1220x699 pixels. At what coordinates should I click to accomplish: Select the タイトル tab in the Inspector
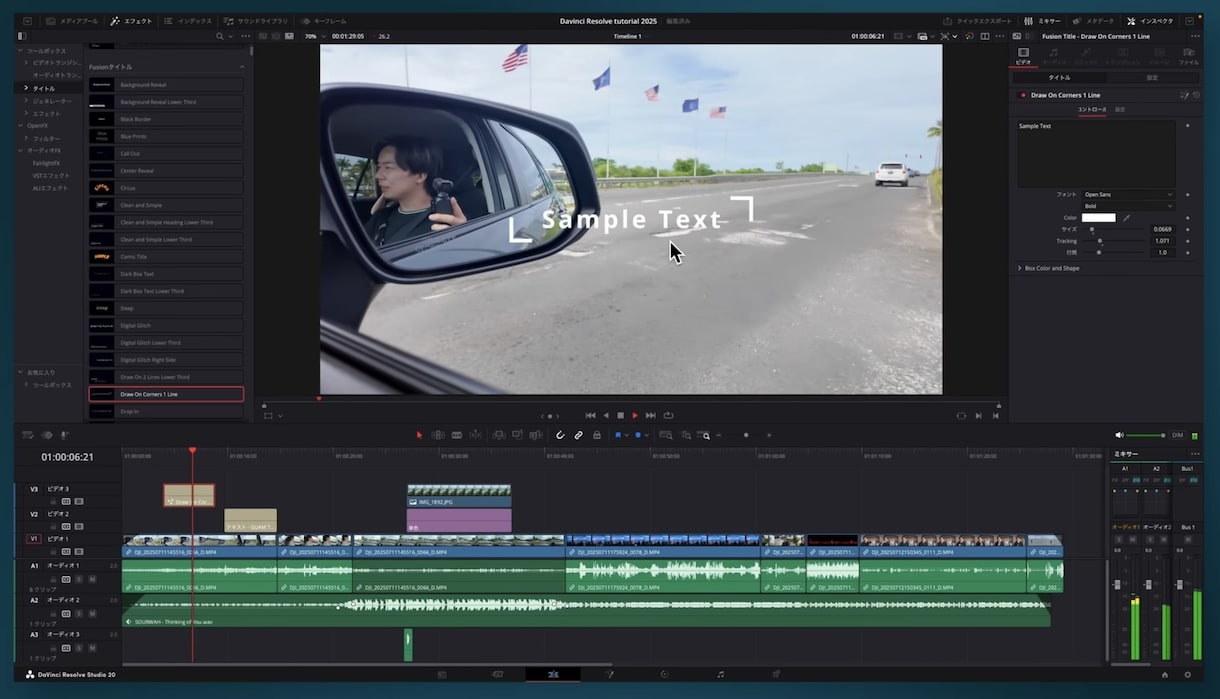coord(1059,77)
